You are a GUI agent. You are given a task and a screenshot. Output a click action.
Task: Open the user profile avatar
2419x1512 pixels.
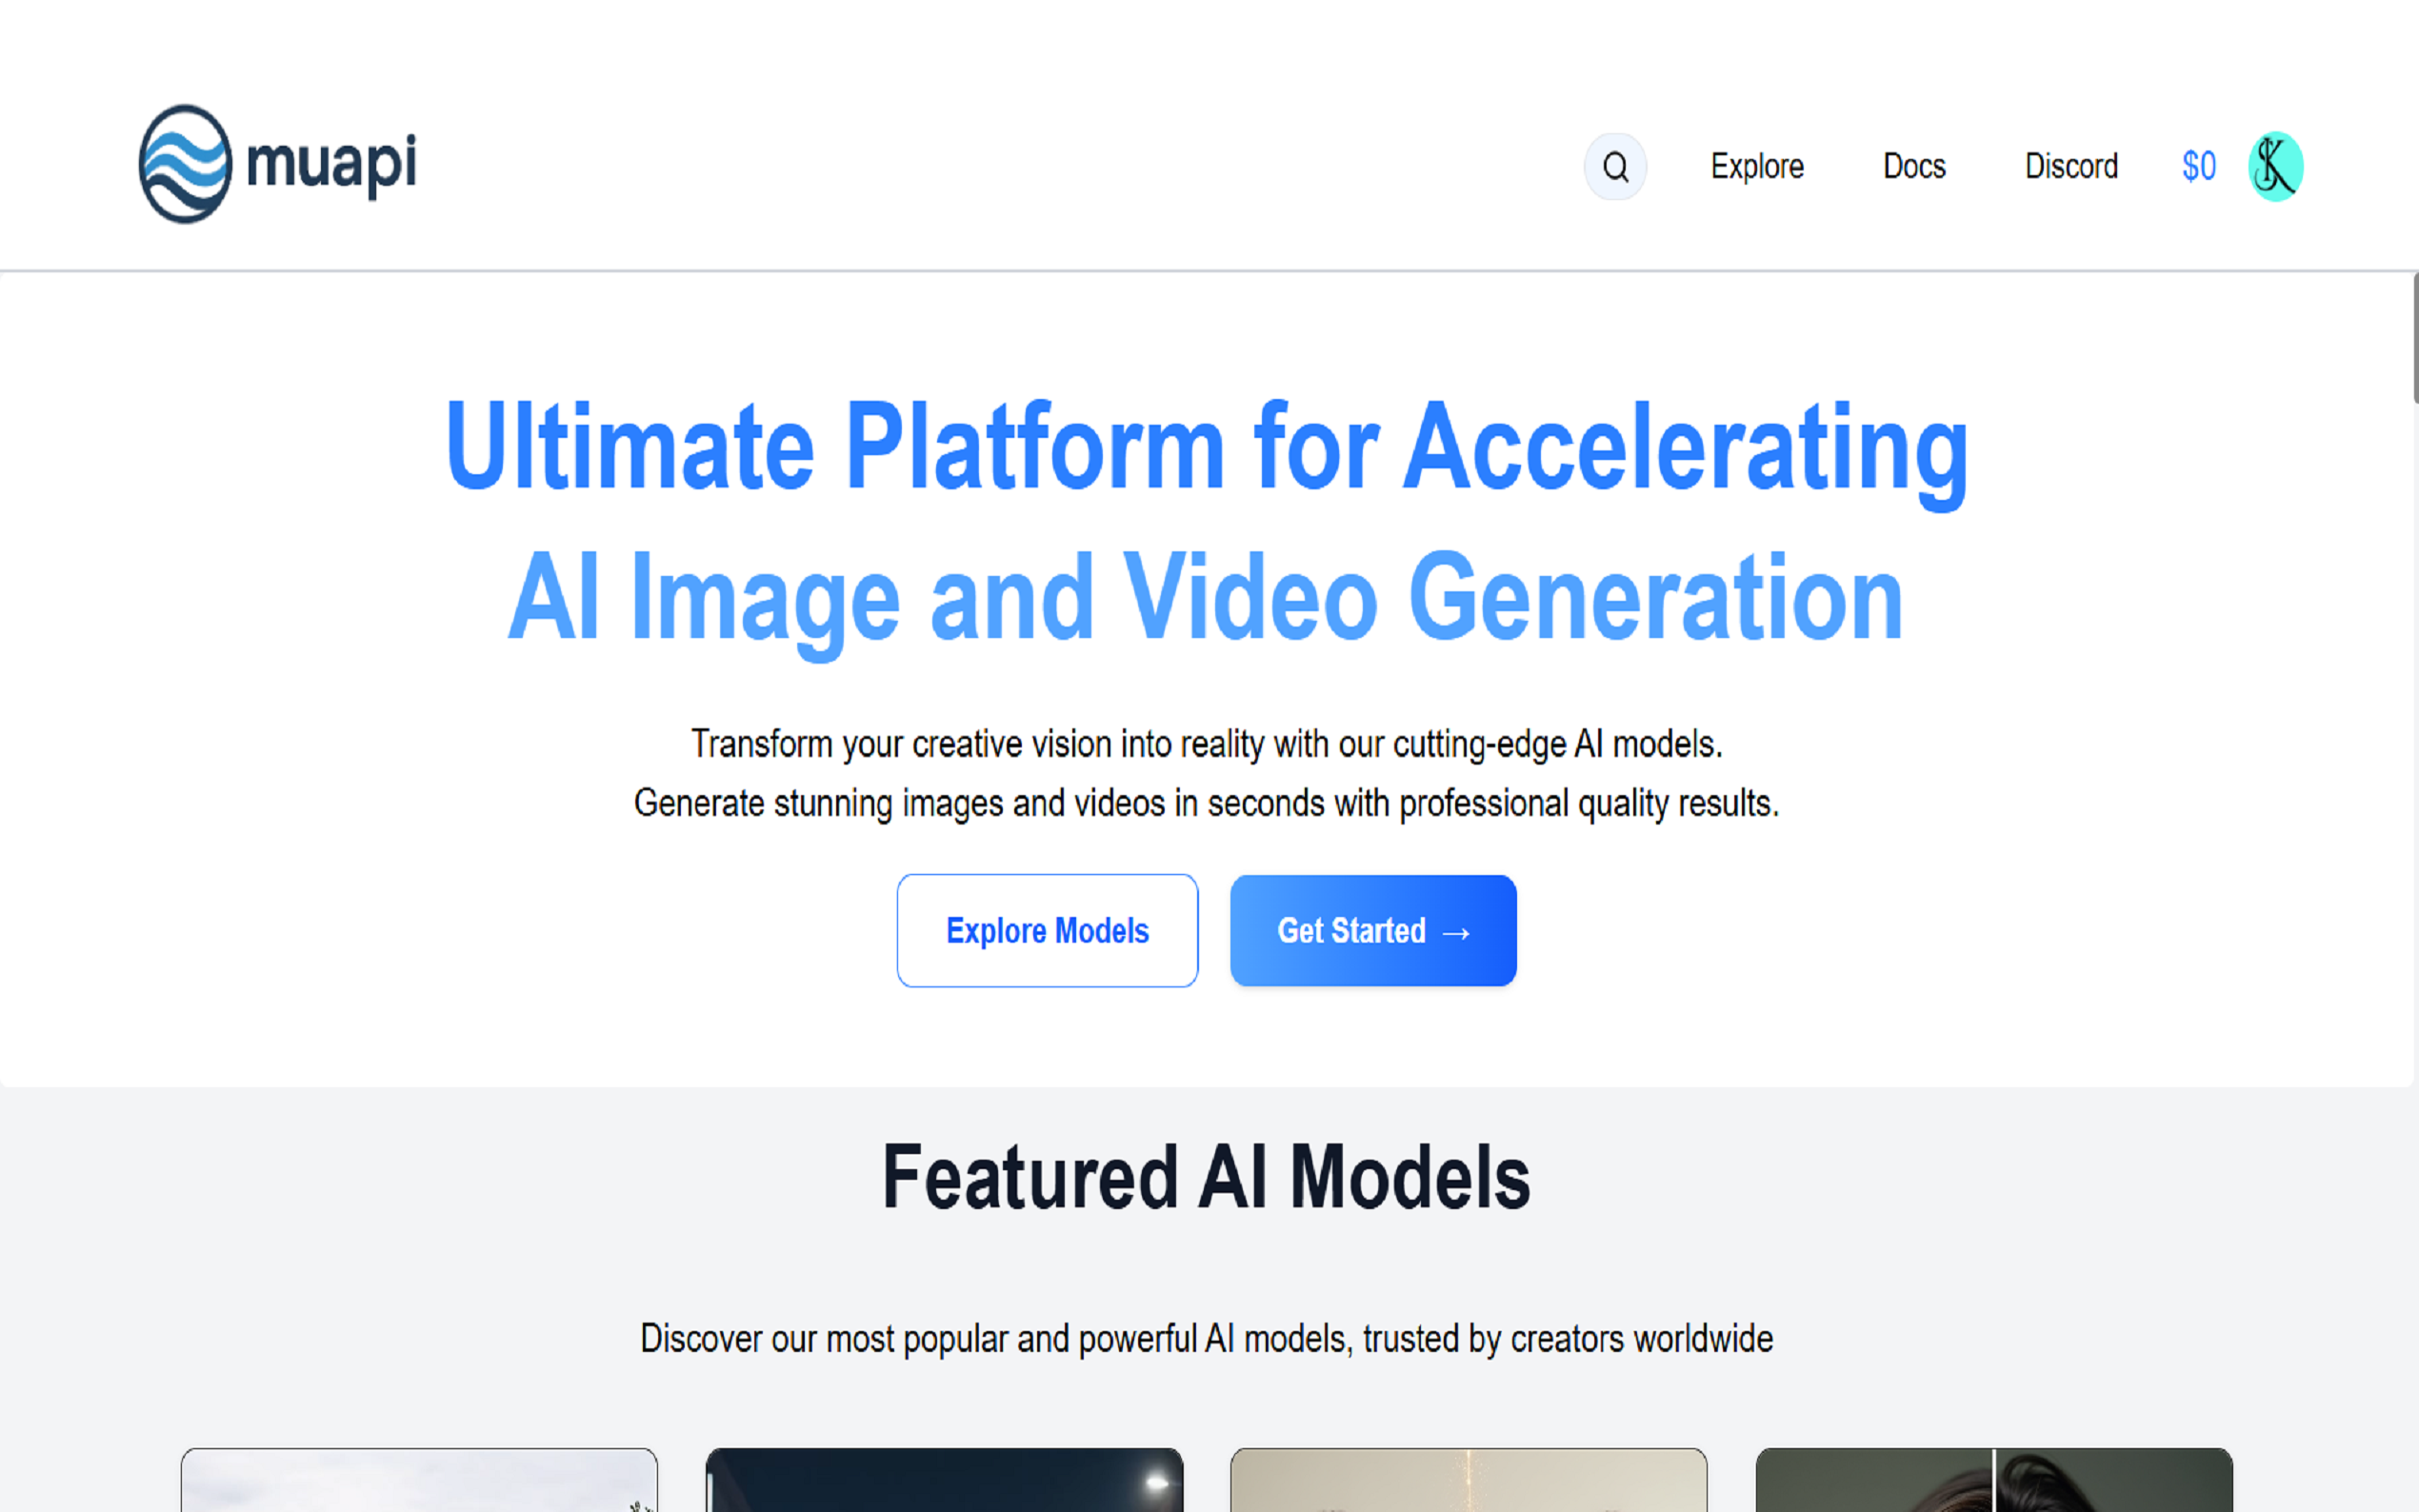tap(2275, 166)
